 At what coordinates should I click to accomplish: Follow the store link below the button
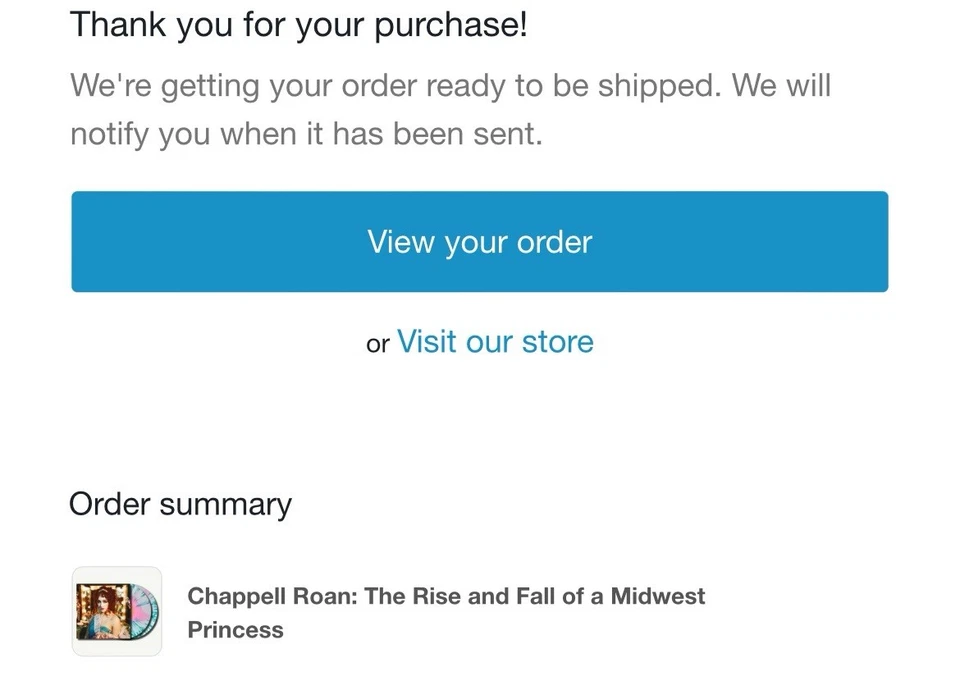point(495,342)
